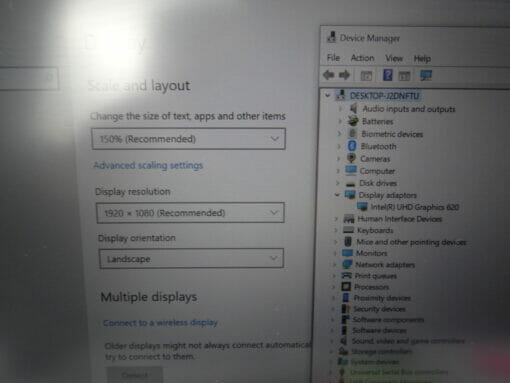Collapse the Display adaptors node
This screenshot has width=510, height=383.
pos(337,194)
